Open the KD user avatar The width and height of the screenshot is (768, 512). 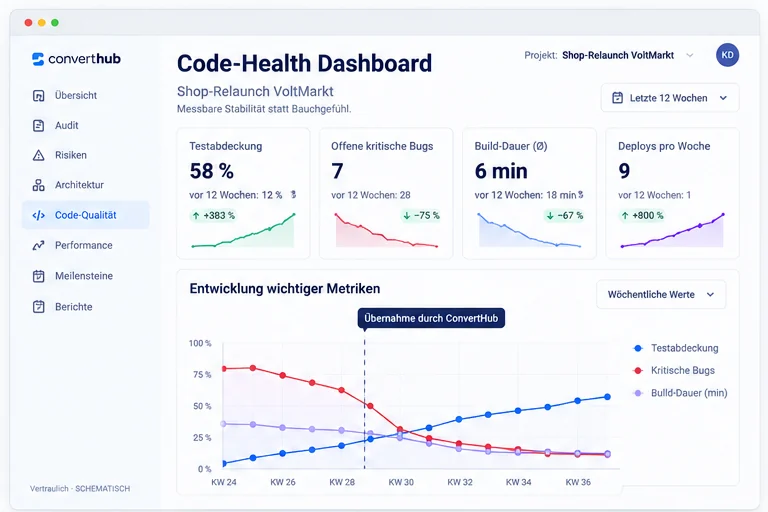727,55
